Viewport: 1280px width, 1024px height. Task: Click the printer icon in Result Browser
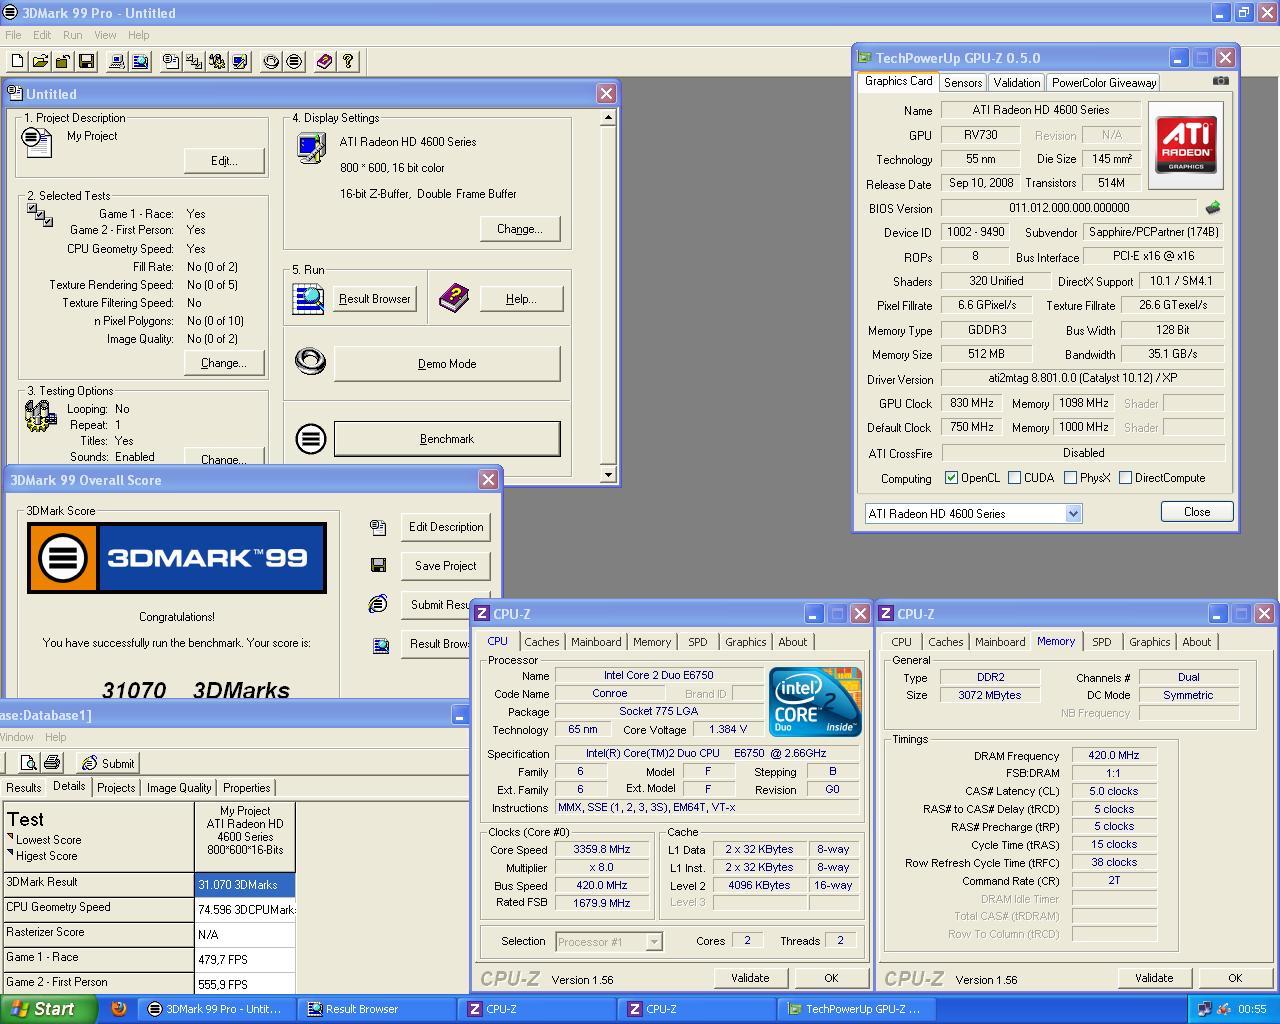pos(52,763)
